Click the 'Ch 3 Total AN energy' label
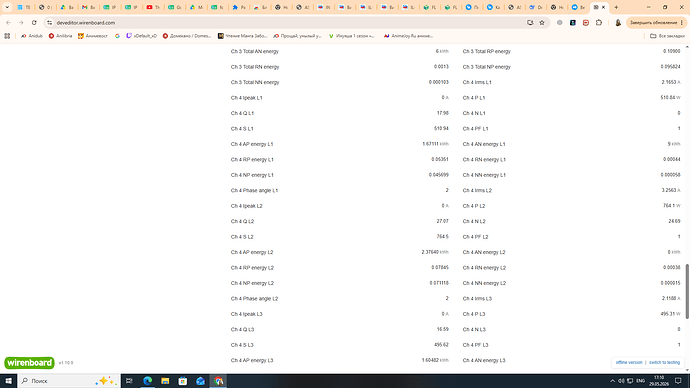This screenshot has width=690, height=388. click(x=254, y=51)
